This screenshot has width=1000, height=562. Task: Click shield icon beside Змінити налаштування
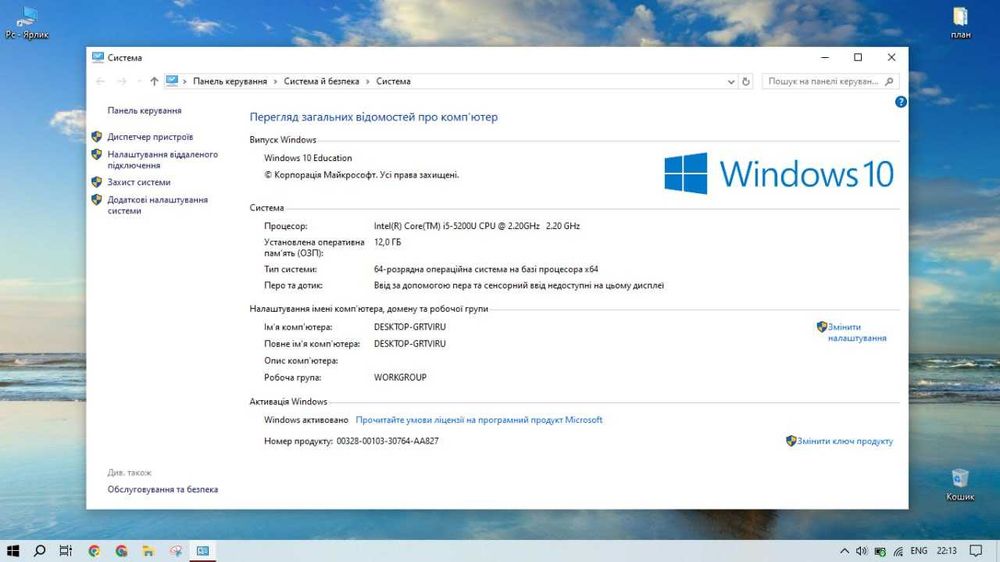[x=821, y=327]
